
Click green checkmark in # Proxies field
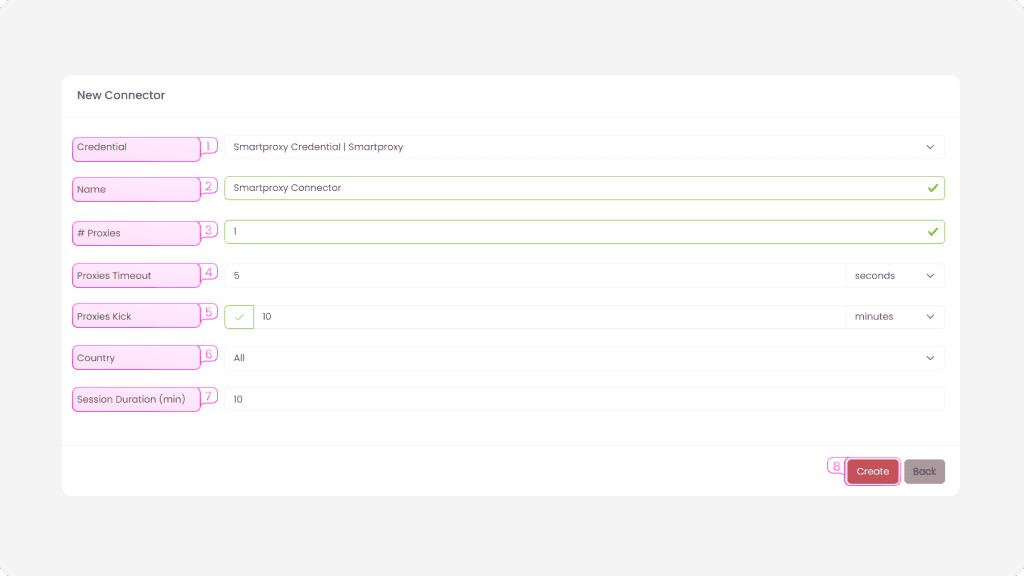pyautogui.click(x=932, y=232)
